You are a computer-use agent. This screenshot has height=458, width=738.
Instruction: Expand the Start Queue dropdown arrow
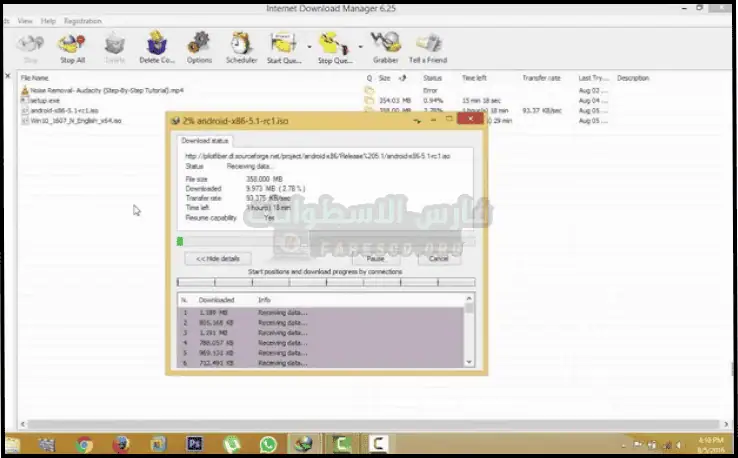click(310, 47)
